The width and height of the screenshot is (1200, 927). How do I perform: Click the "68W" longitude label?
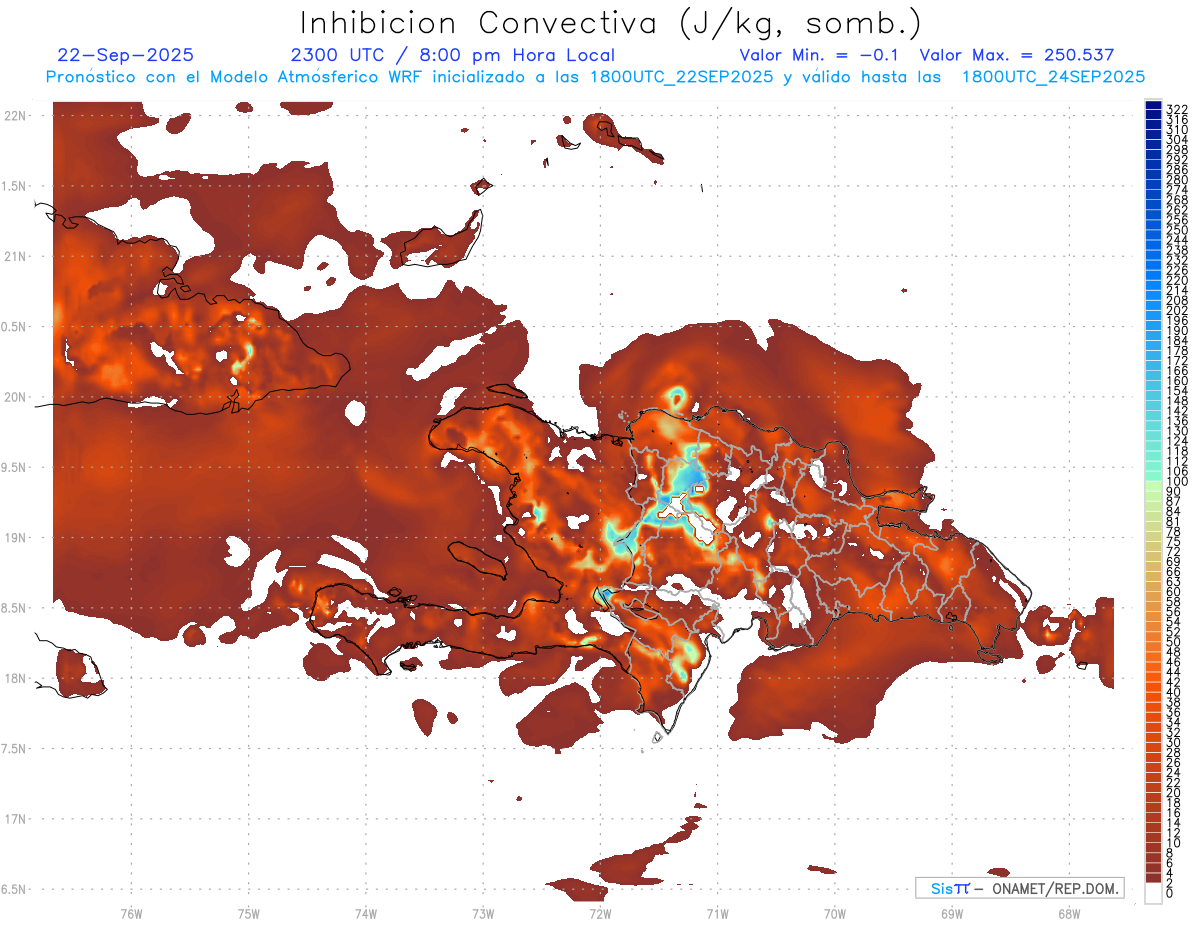(1068, 913)
